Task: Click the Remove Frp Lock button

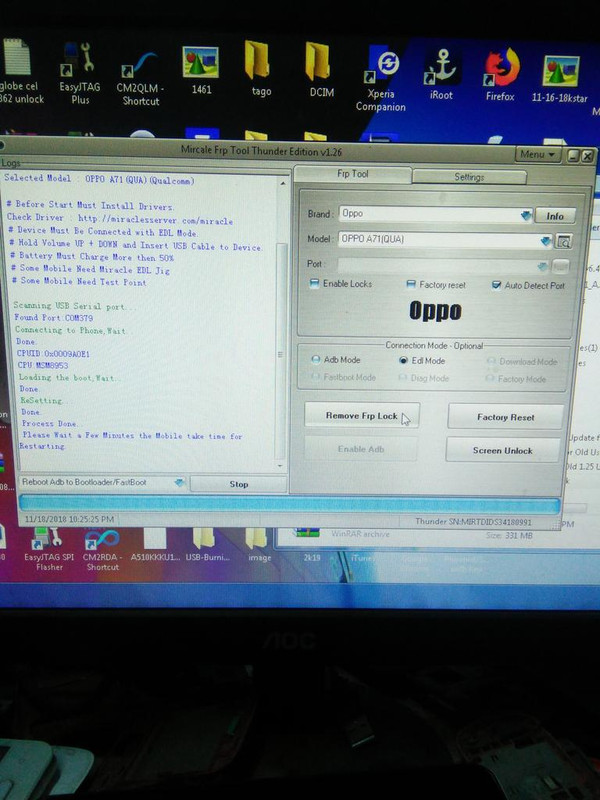Action: point(362,416)
